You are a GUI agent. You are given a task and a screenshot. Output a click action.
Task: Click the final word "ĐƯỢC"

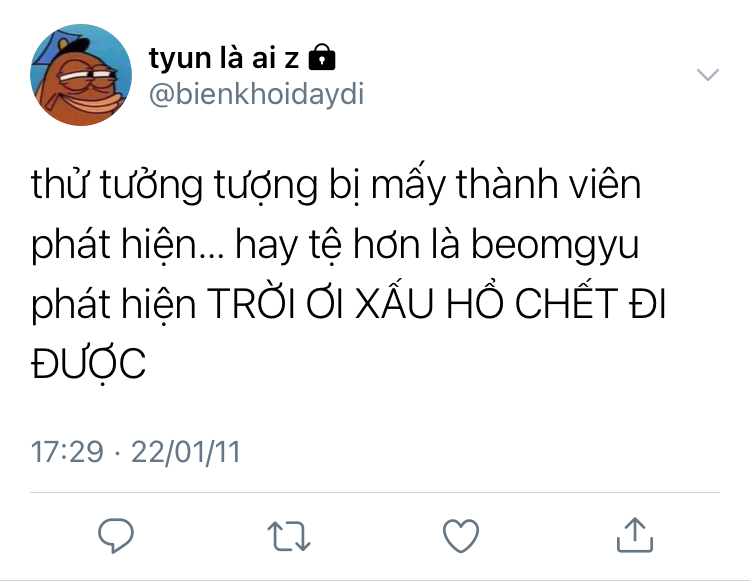[88, 364]
